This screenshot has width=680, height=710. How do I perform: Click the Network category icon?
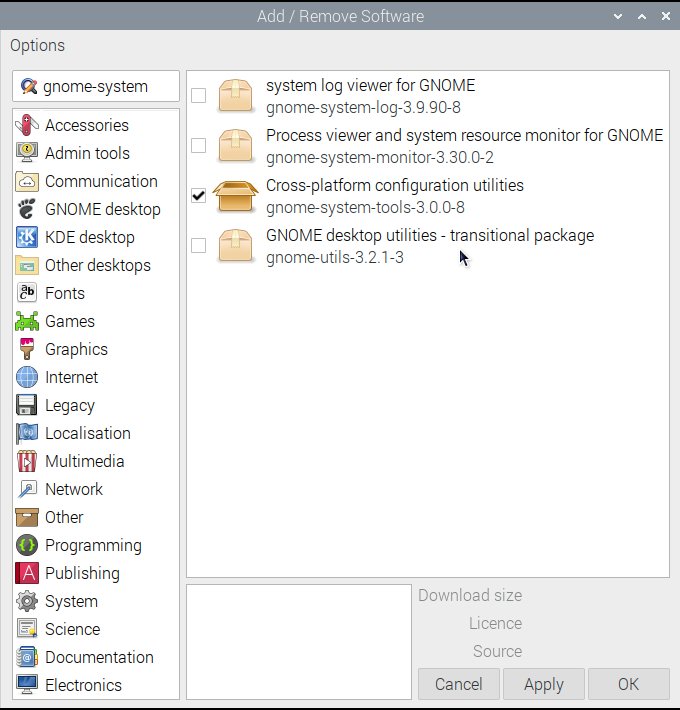click(27, 489)
